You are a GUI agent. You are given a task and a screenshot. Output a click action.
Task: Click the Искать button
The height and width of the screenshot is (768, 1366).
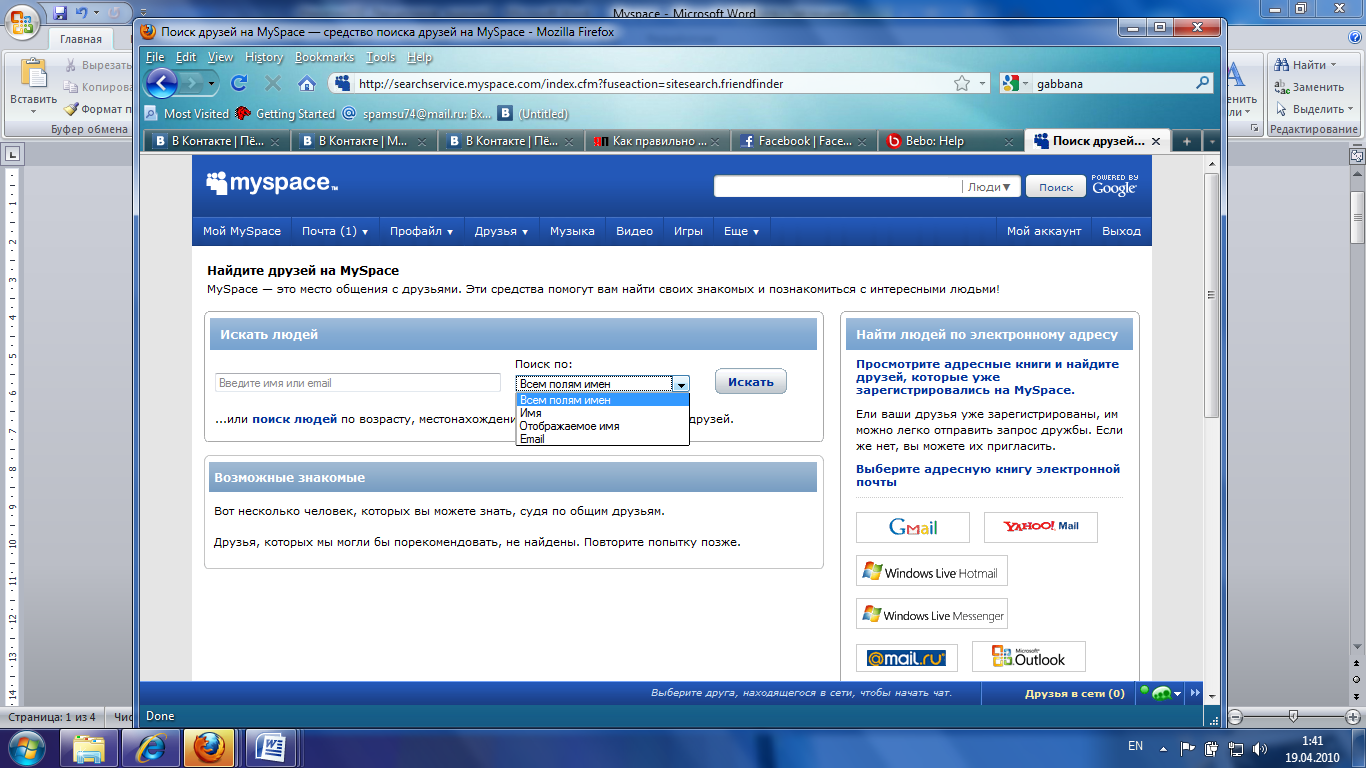click(751, 381)
